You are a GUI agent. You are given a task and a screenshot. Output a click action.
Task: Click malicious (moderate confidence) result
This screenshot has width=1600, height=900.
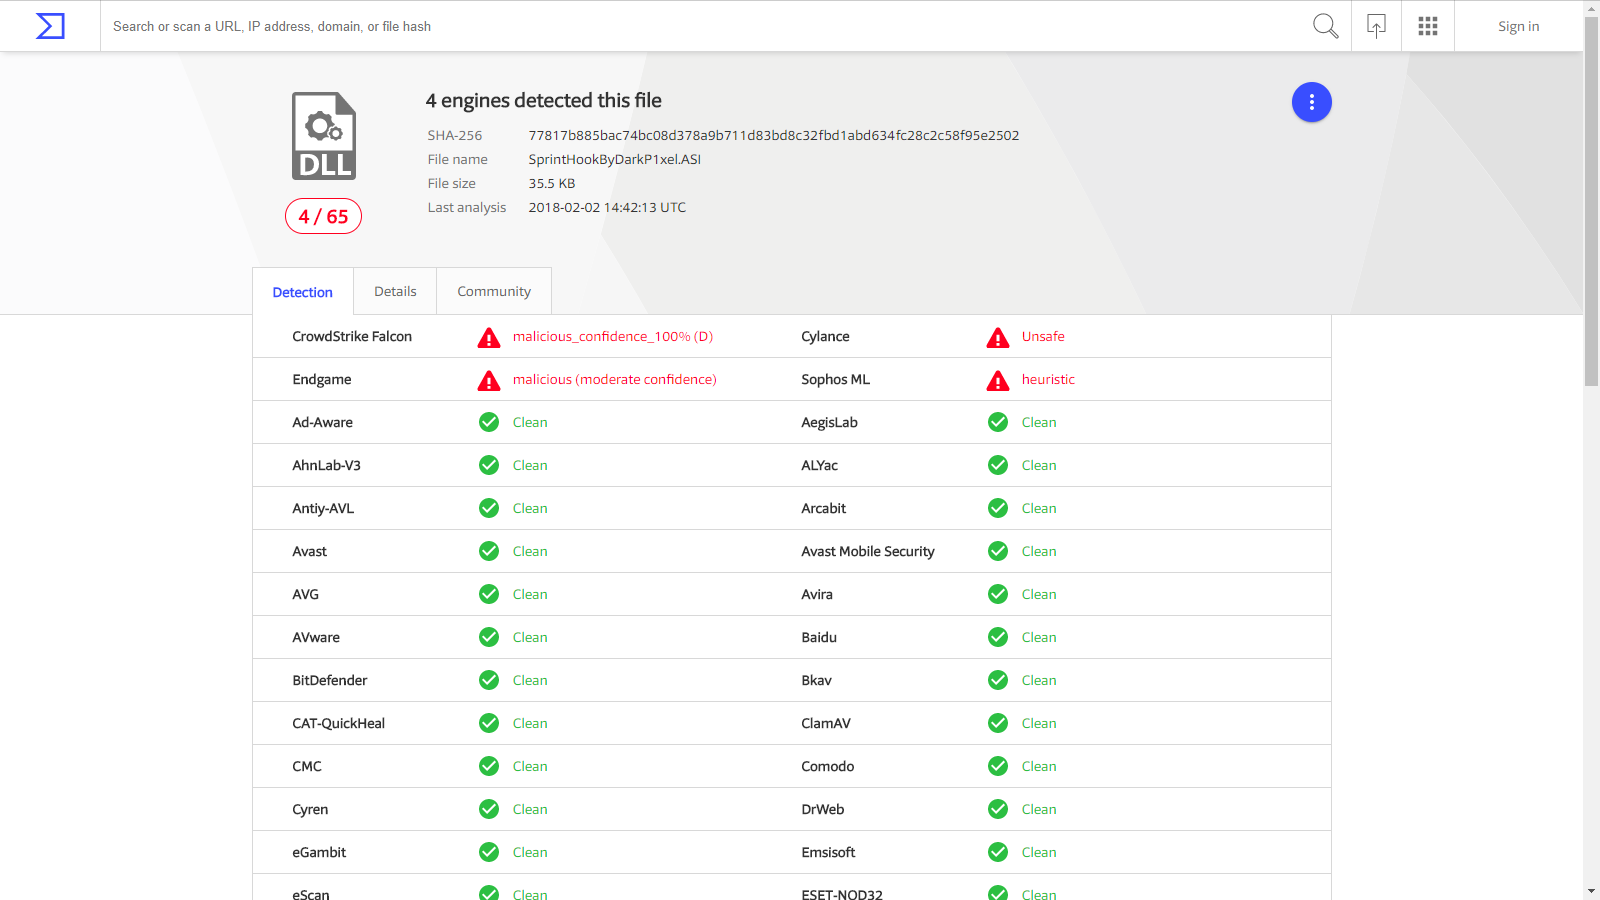615,380
